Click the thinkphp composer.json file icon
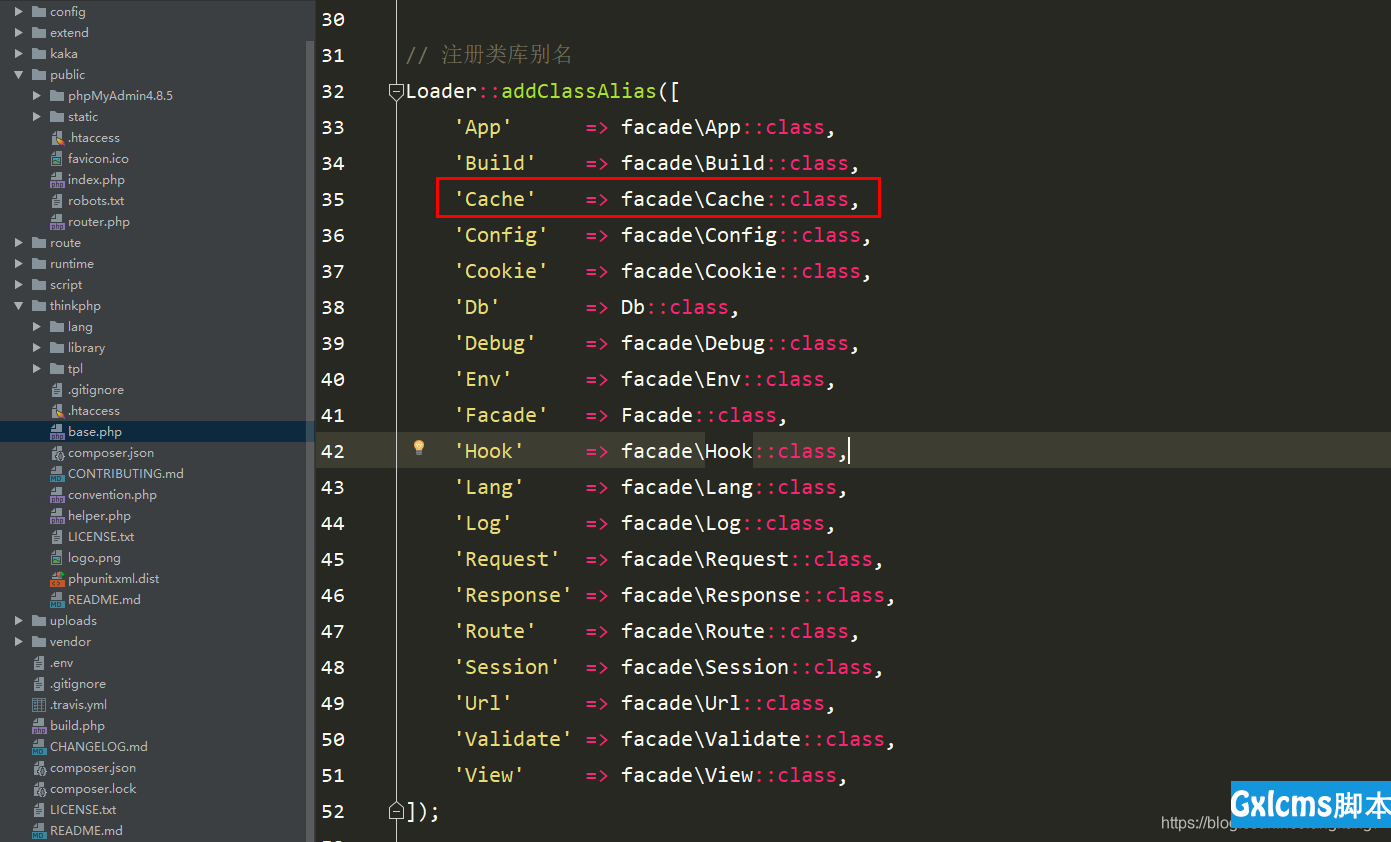1391x842 pixels. click(x=57, y=453)
